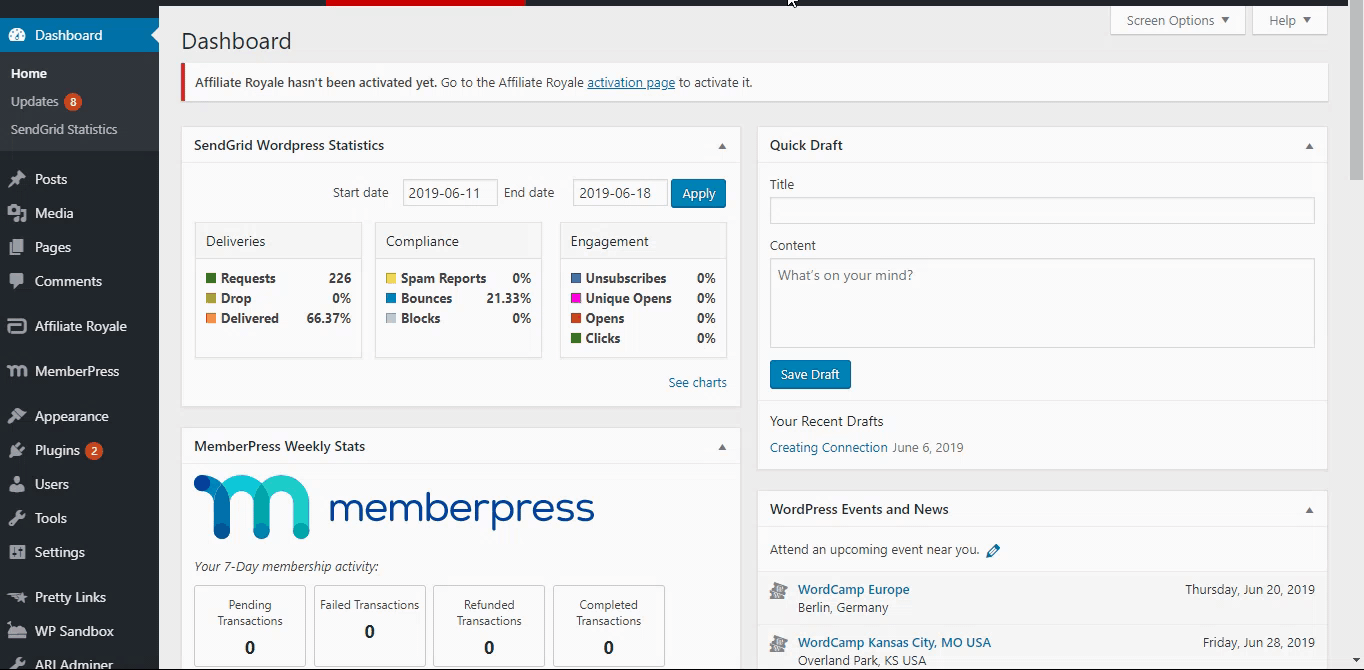Click the memberpress logo

pyautogui.click(x=394, y=507)
